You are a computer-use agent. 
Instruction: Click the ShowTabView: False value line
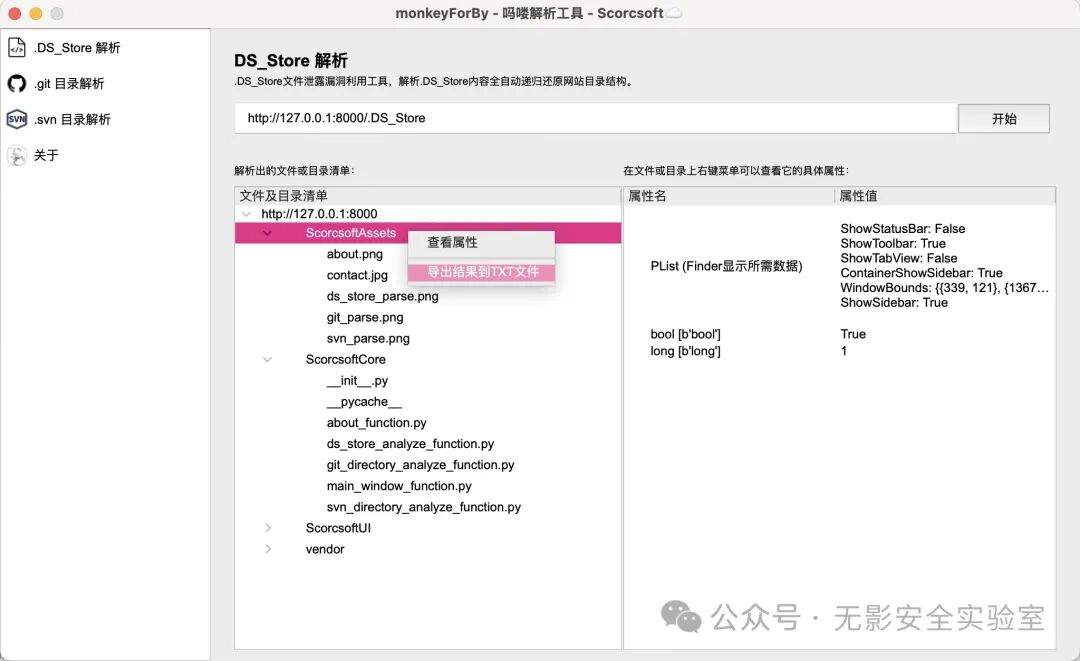pos(898,258)
